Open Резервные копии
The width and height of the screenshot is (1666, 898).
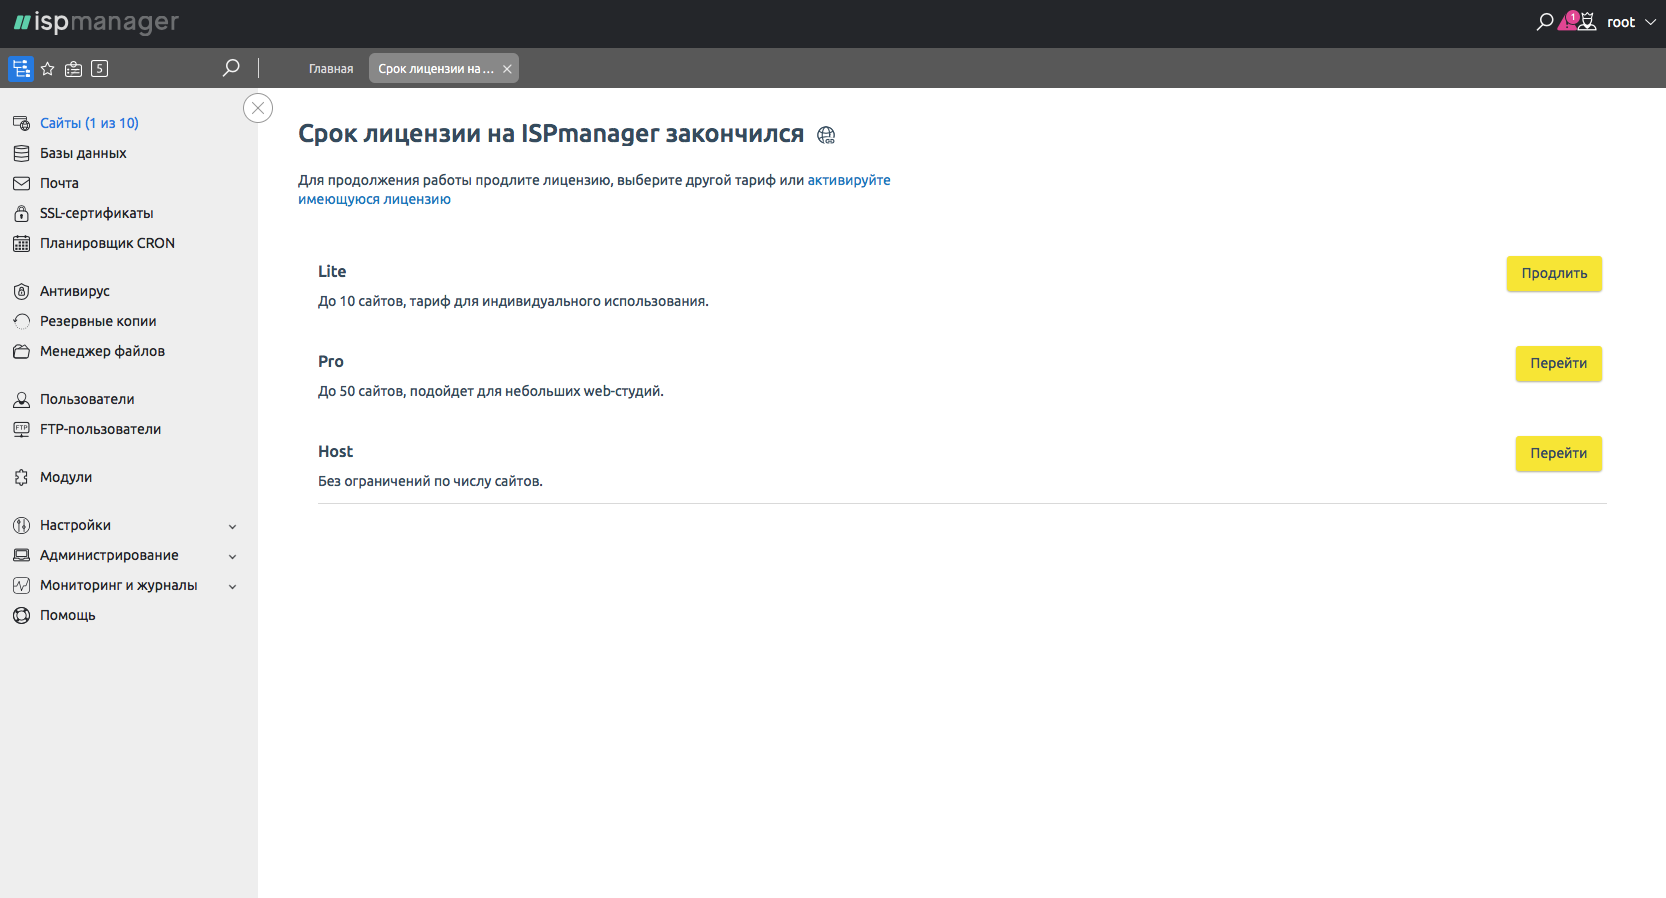(98, 321)
